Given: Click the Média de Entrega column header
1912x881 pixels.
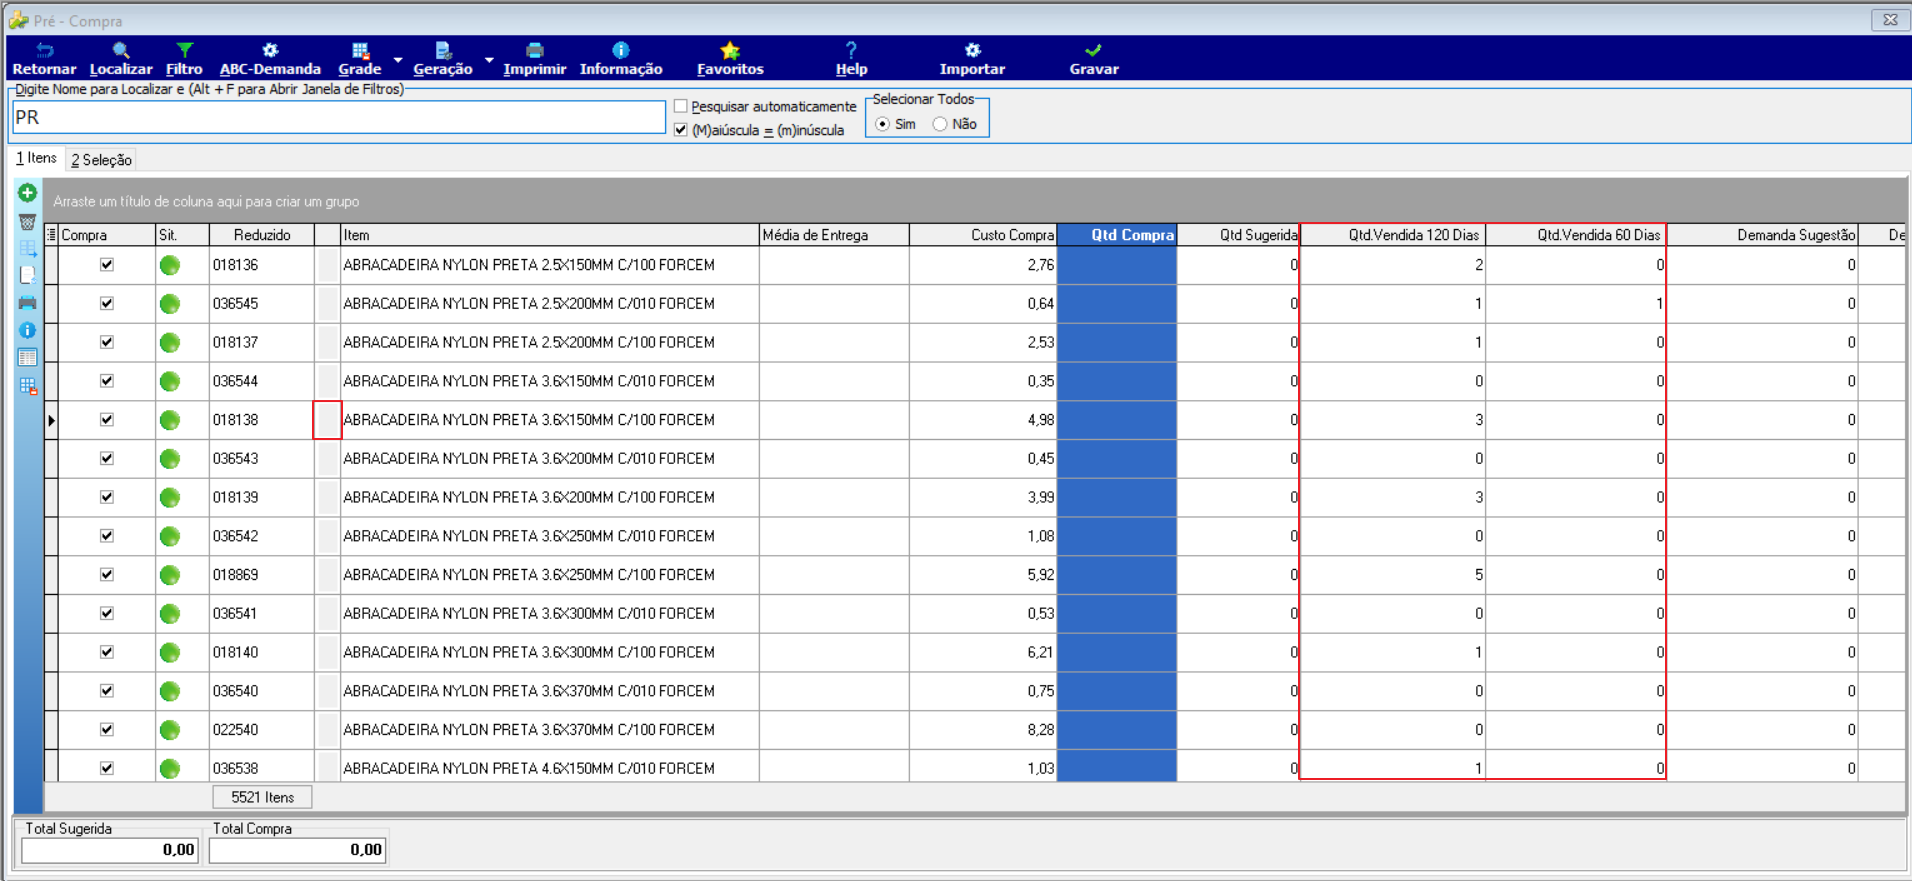Looking at the screenshot, I should tap(834, 235).
